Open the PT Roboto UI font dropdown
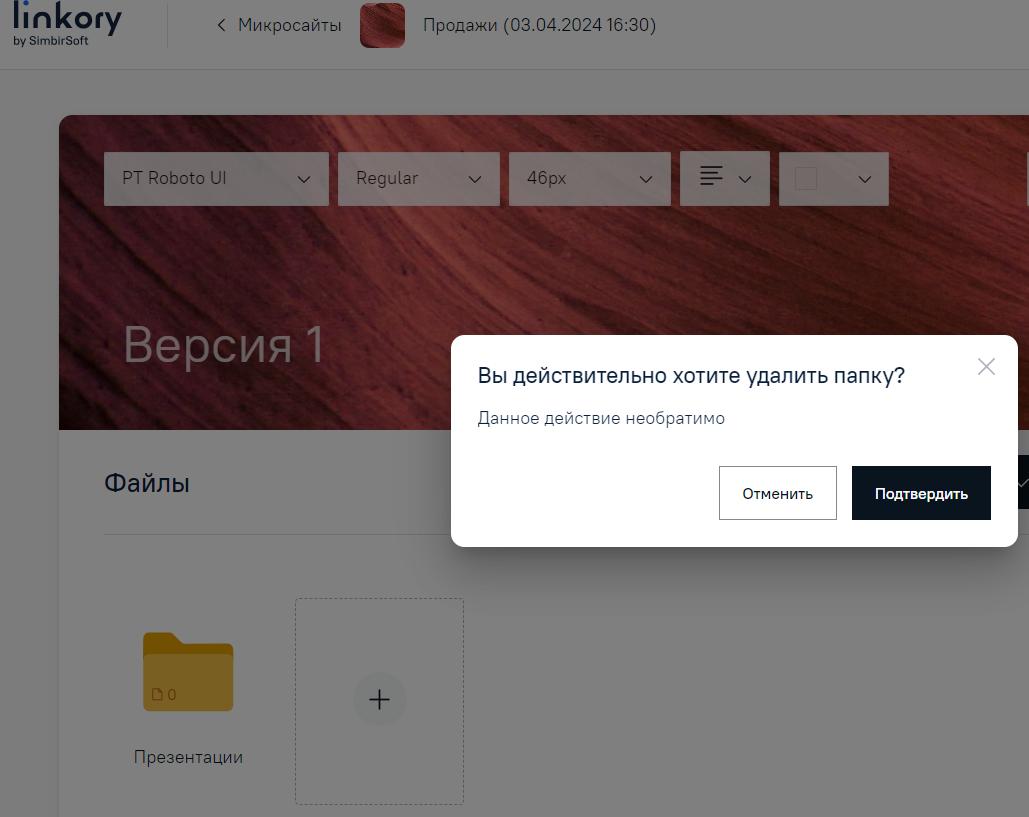Viewport: 1029px width, 817px height. tap(216, 178)
